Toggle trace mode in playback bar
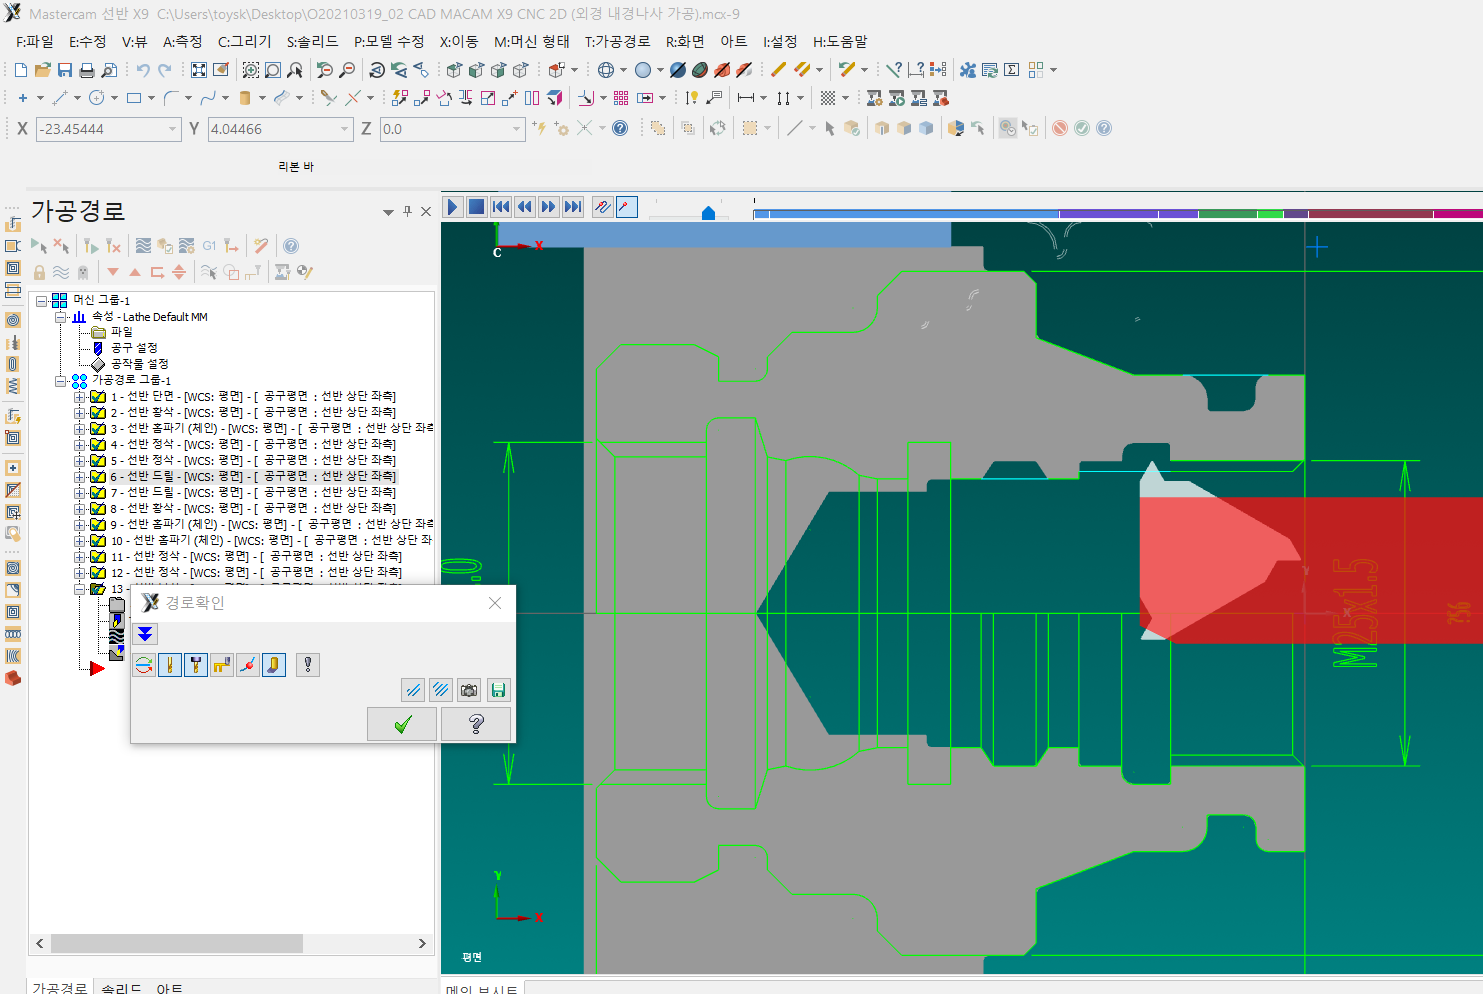This screenshot has width=1483, height=994. 602,207
